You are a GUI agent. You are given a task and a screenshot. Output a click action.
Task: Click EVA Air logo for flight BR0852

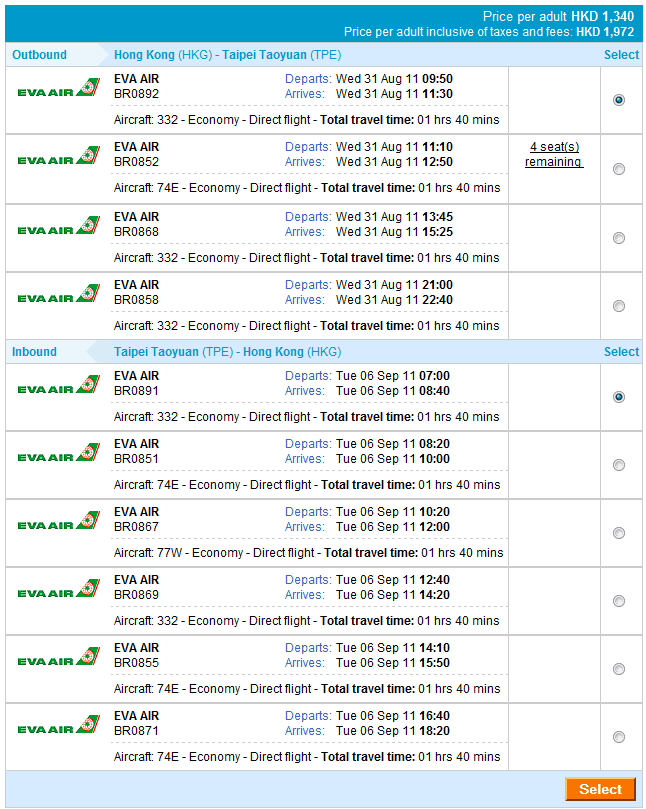coord(59,158)
